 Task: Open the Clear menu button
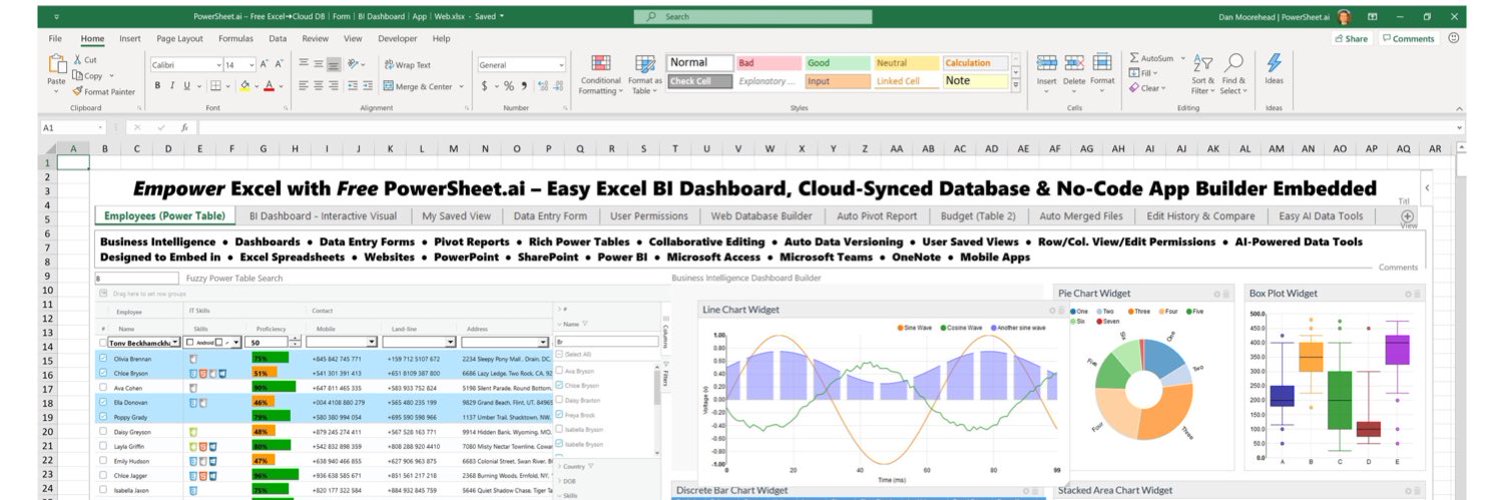(1147, 88)
